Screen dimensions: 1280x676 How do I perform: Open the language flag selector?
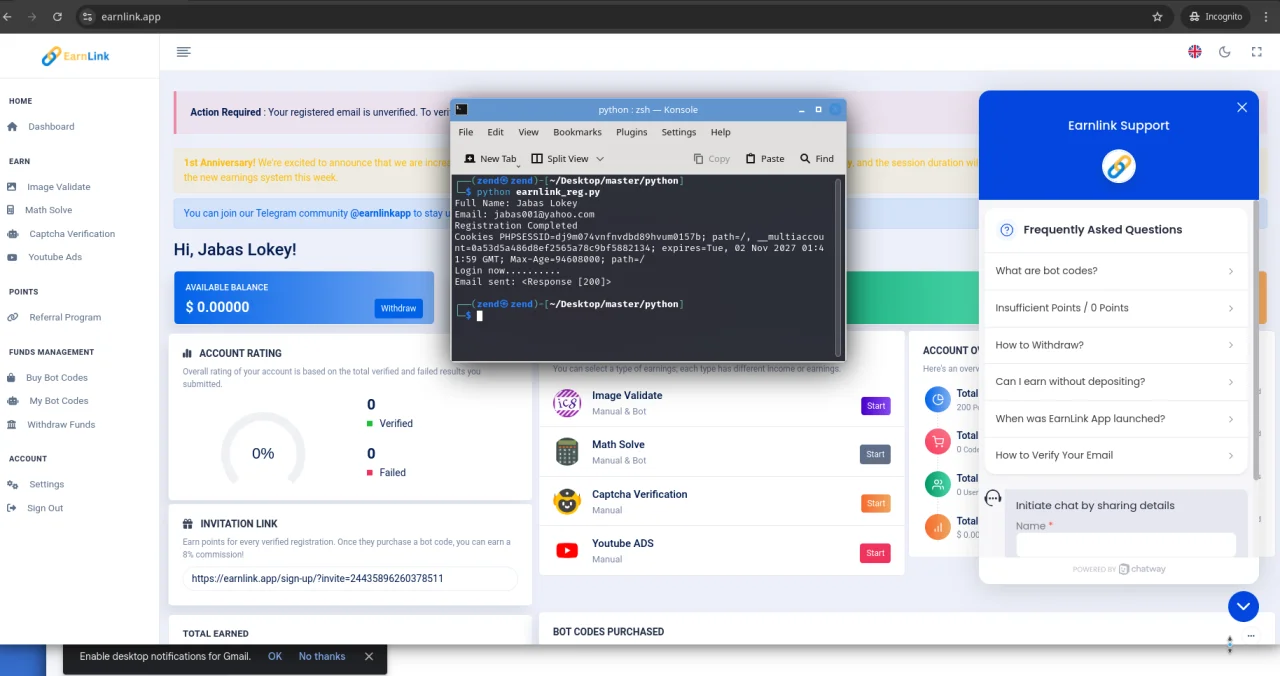click(x=1194, y=52)
